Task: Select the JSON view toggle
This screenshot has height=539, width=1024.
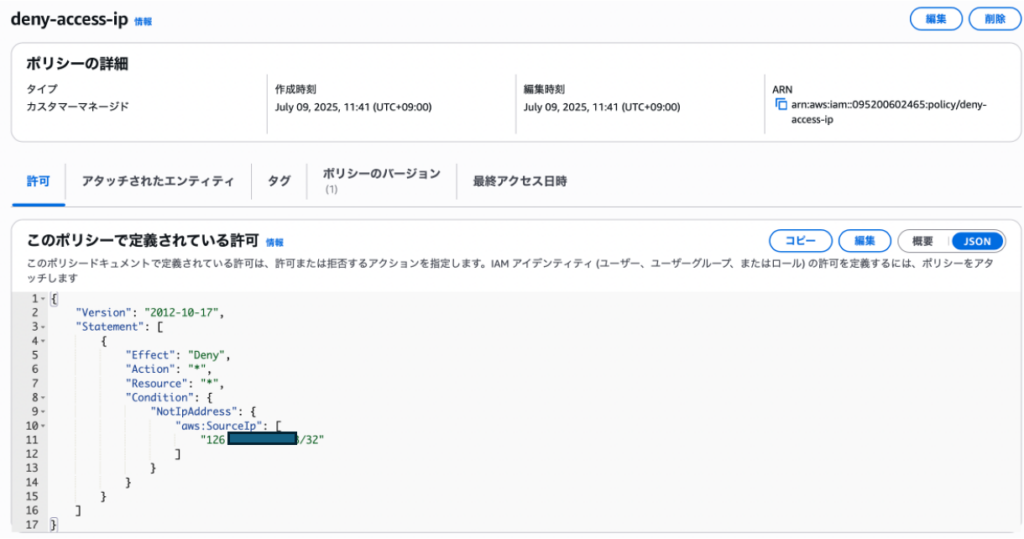Action: tap(977, 241)
